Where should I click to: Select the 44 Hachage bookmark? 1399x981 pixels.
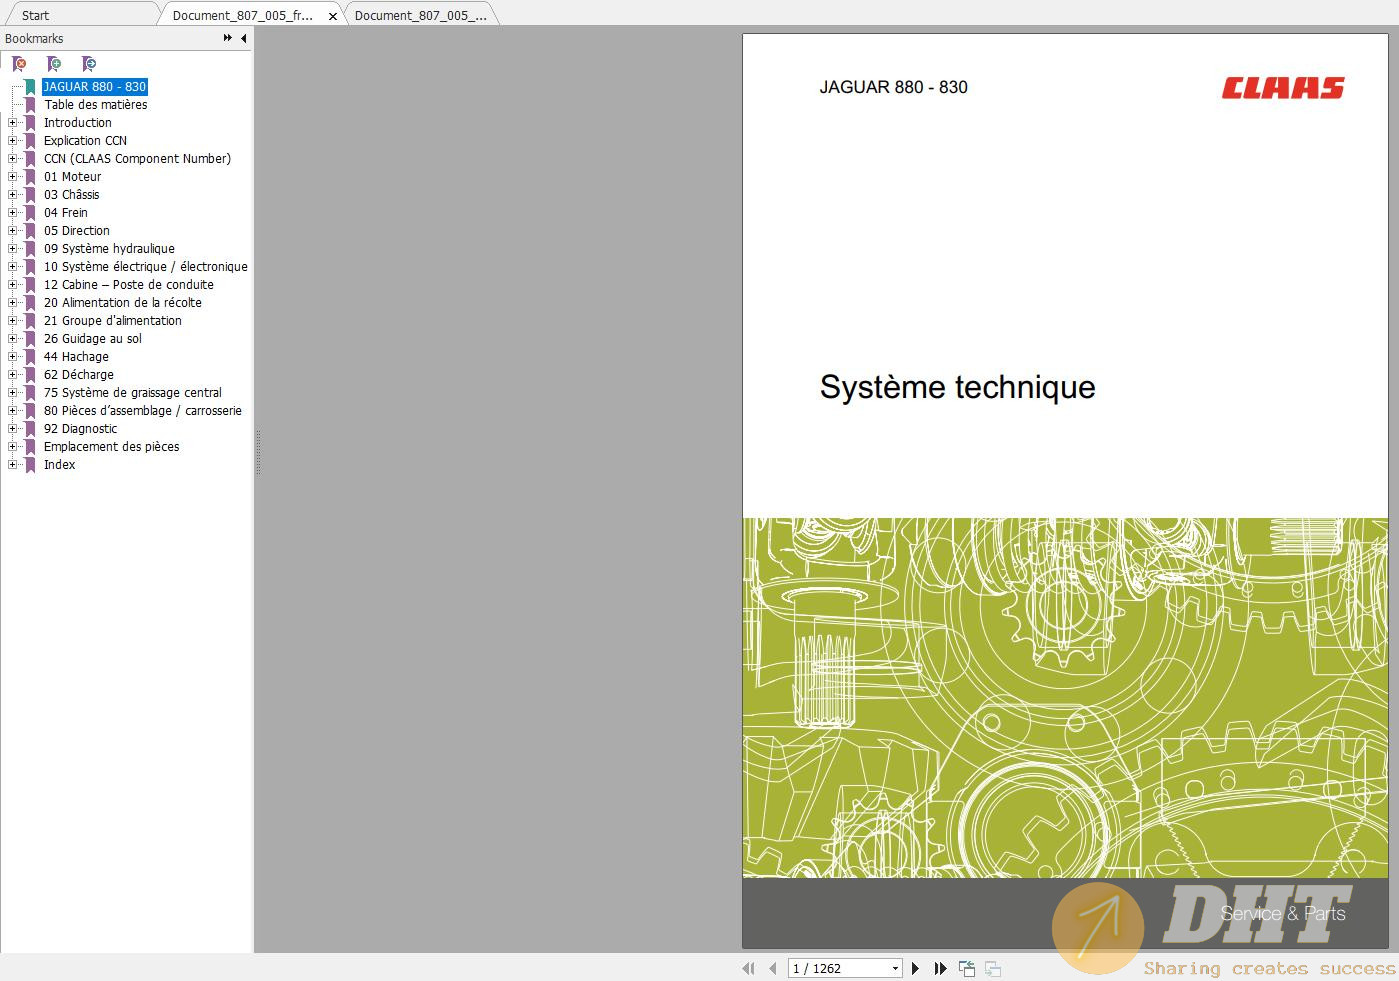pos(76,357)
